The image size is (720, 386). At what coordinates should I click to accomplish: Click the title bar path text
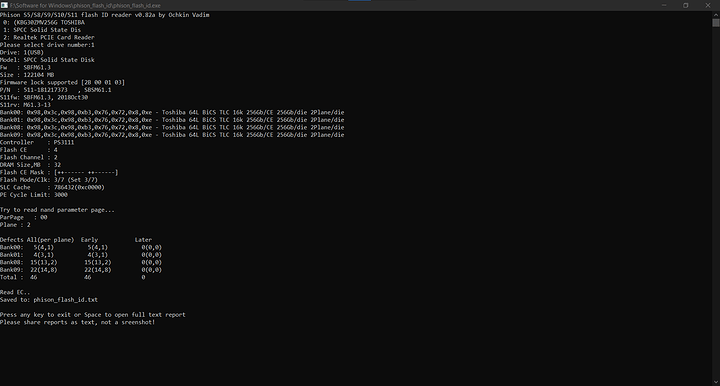[85, 6]
